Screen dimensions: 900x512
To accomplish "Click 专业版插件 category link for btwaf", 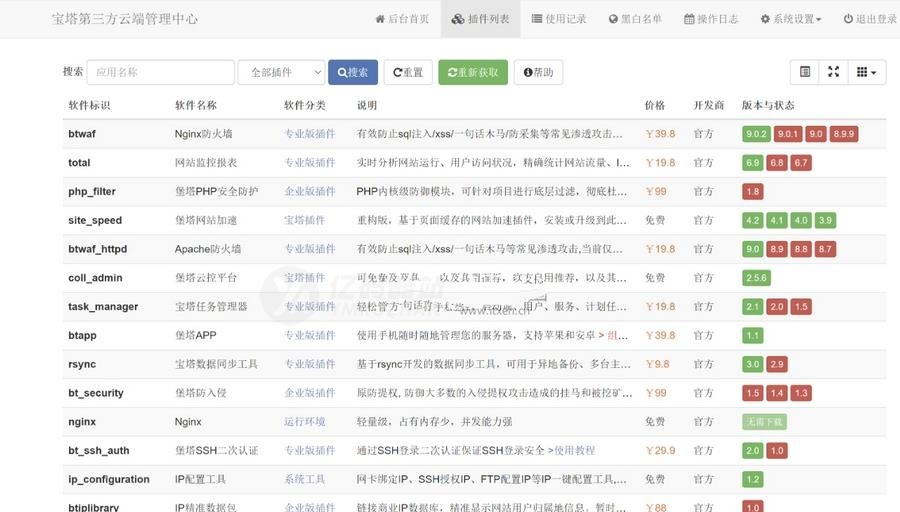I will [310, 134].
